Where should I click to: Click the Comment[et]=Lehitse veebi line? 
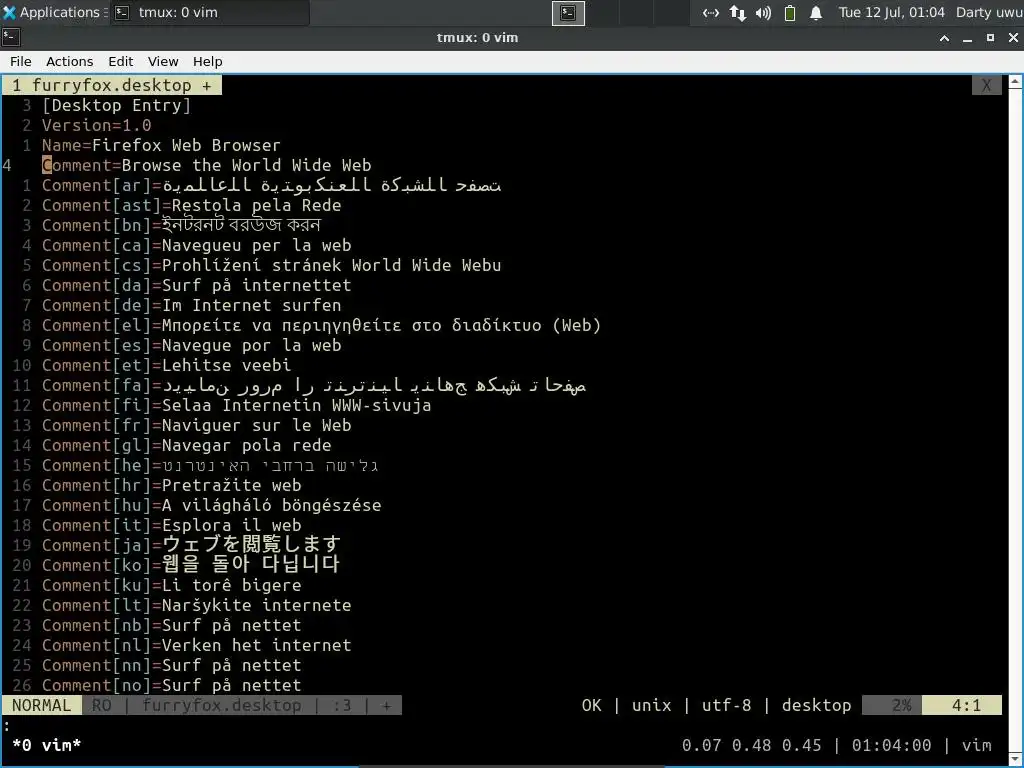pyautogui.click(x=167, y=365)
